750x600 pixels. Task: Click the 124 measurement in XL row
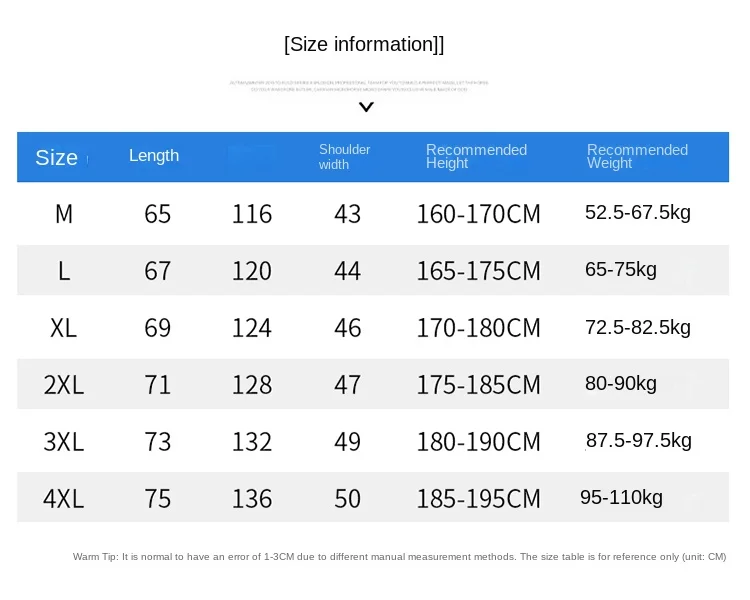tap(252, 328)
